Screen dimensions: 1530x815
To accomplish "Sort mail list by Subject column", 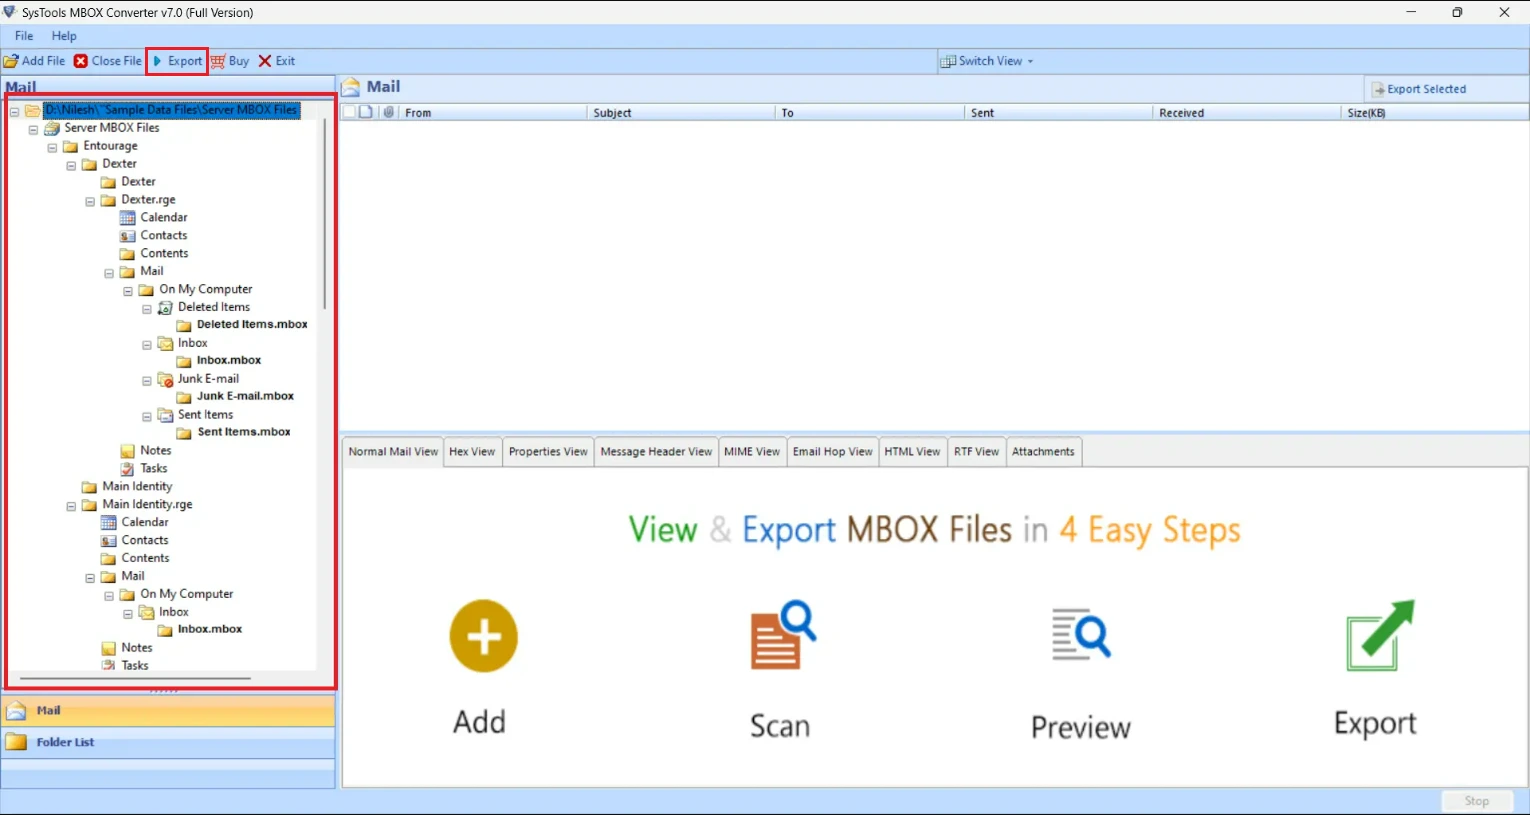I will point(680,113).
